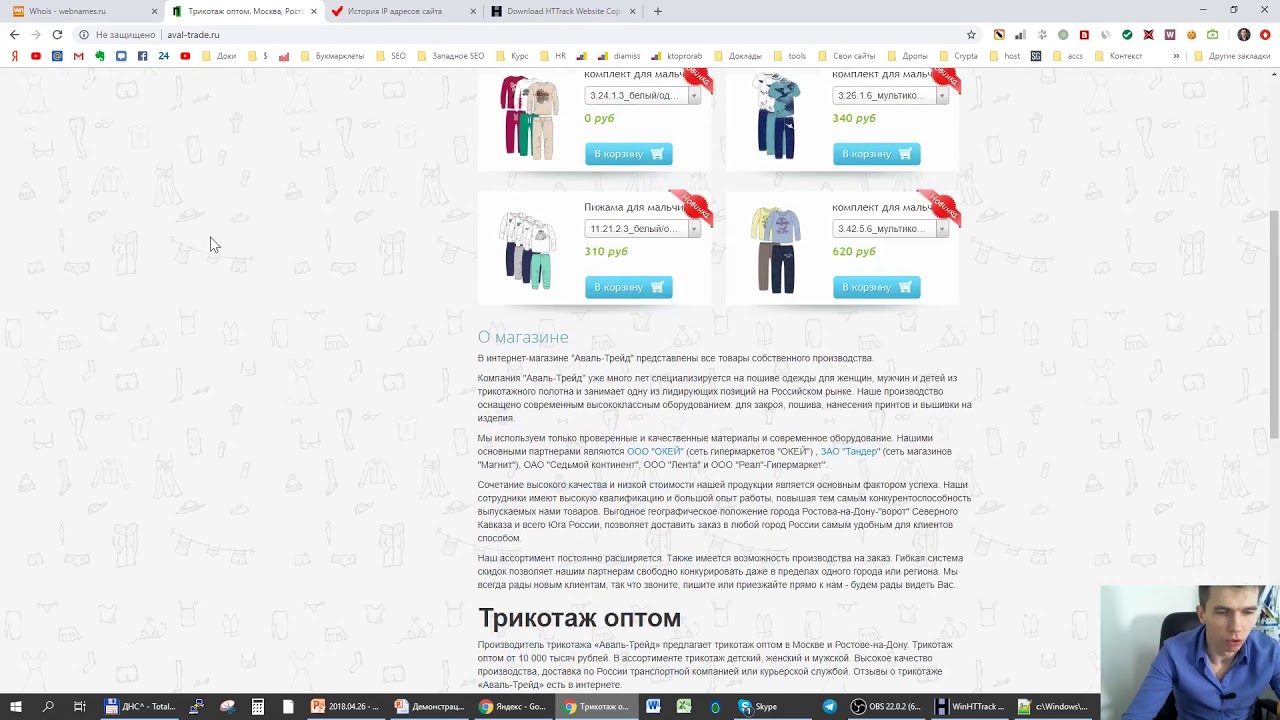This screenshot has width=1280, height=720.
Task: Switch to the PowerPoint 2018.04.26 taskbar window
Action: (x=346, y=706)
